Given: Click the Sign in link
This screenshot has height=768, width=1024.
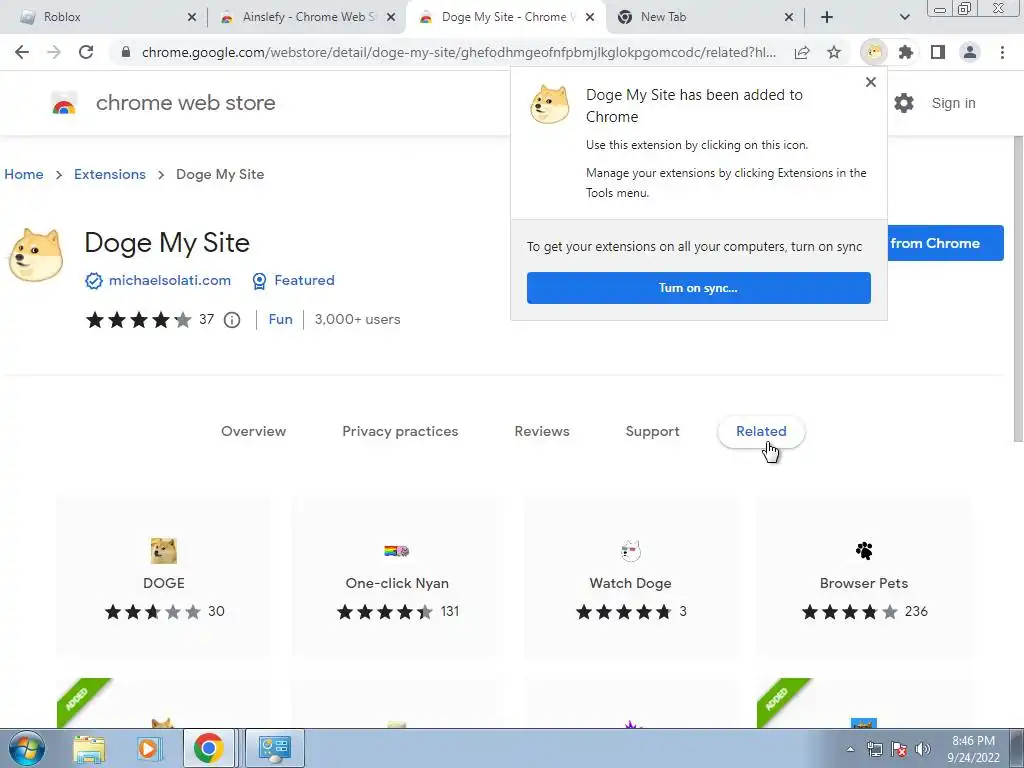Looking at the screenshot, I should pos(953,103).
